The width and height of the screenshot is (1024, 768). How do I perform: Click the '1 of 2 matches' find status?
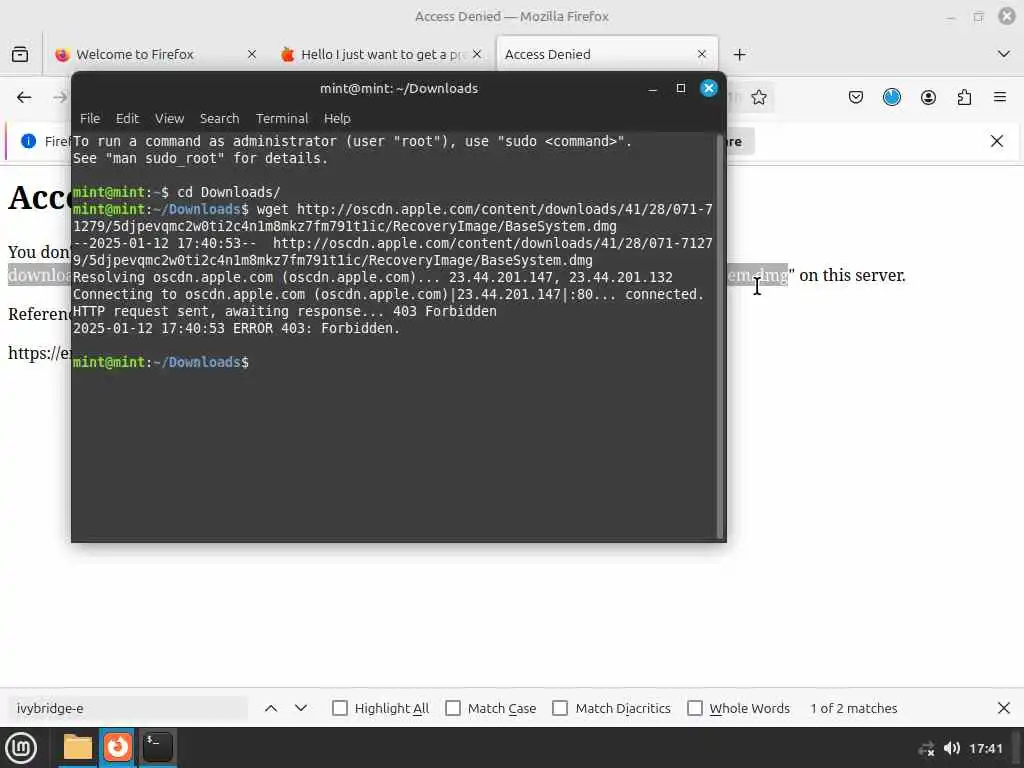[x=854, y=708]
